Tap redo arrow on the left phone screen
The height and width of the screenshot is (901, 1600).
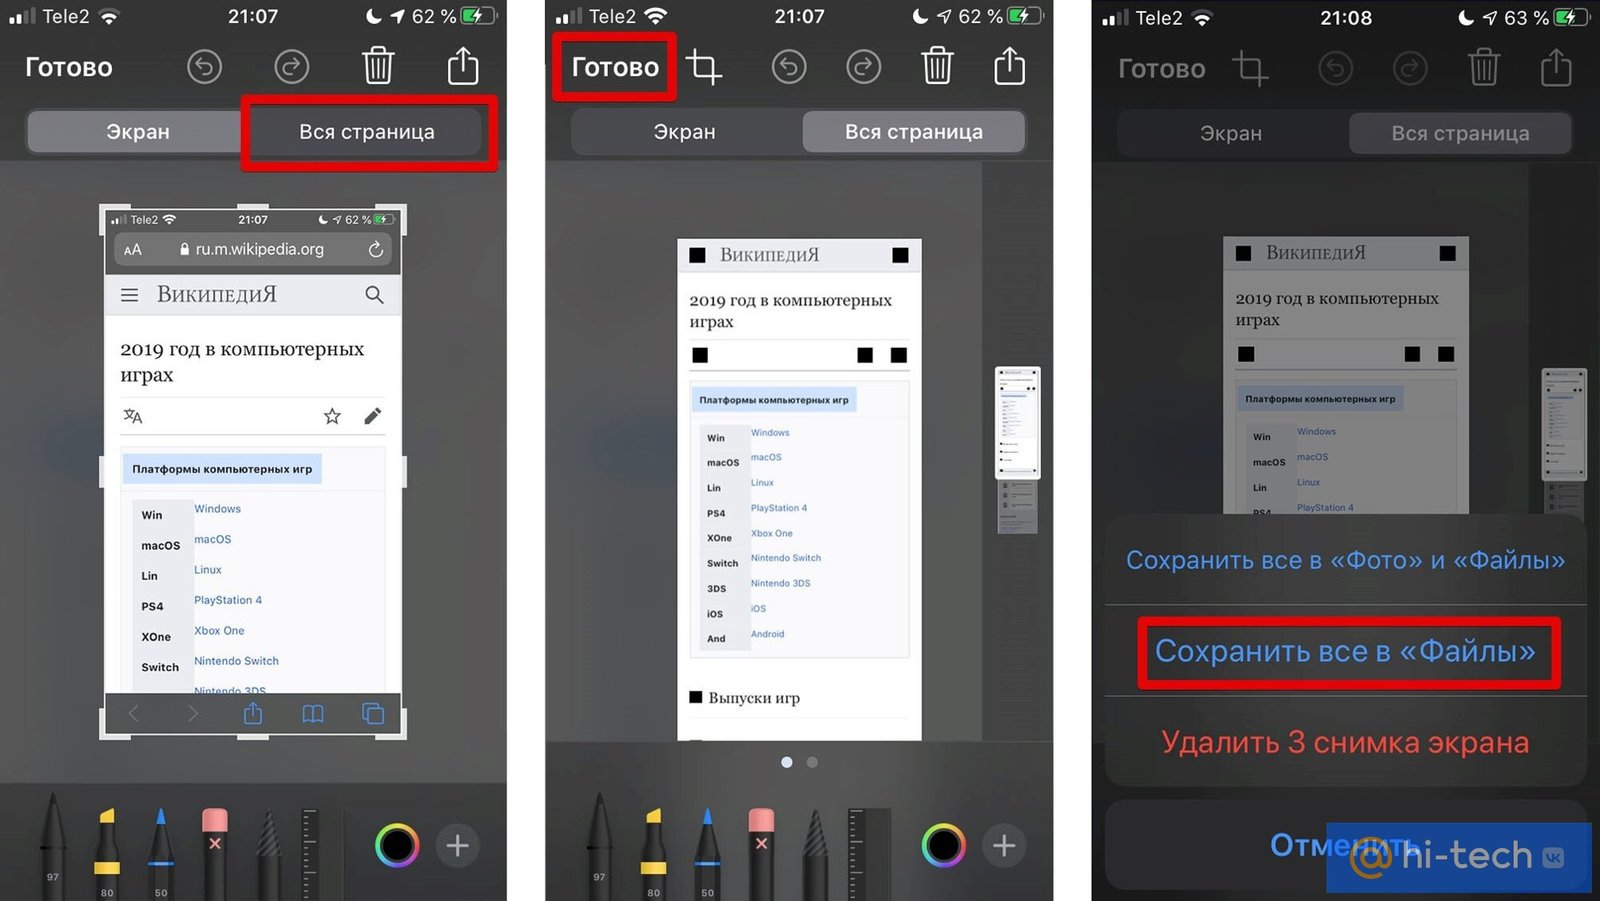[x=291, y=67]
